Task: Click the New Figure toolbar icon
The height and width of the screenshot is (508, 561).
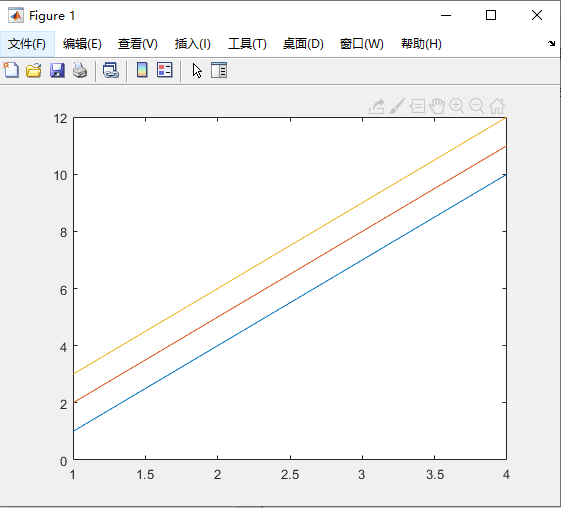Action: (11, 70)
